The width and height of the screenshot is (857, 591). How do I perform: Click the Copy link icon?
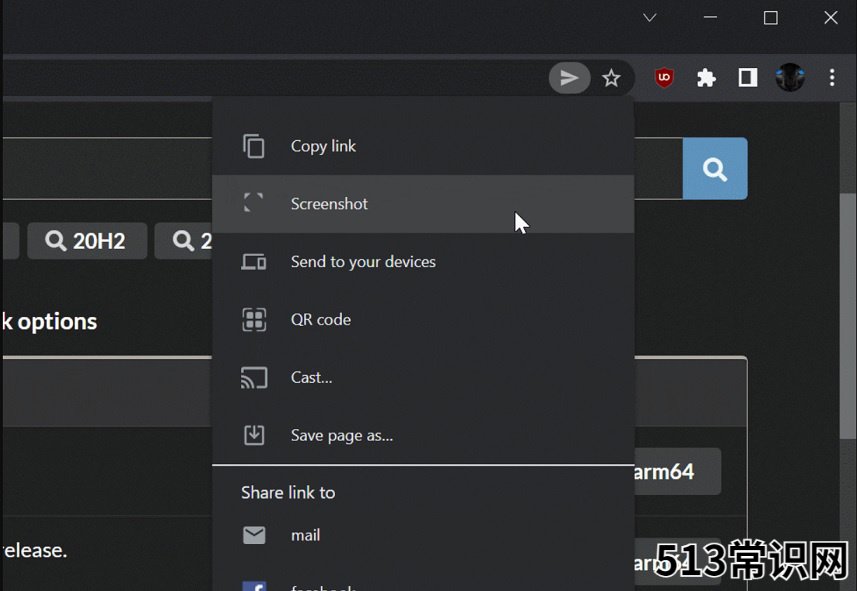[x=254, y=146]
